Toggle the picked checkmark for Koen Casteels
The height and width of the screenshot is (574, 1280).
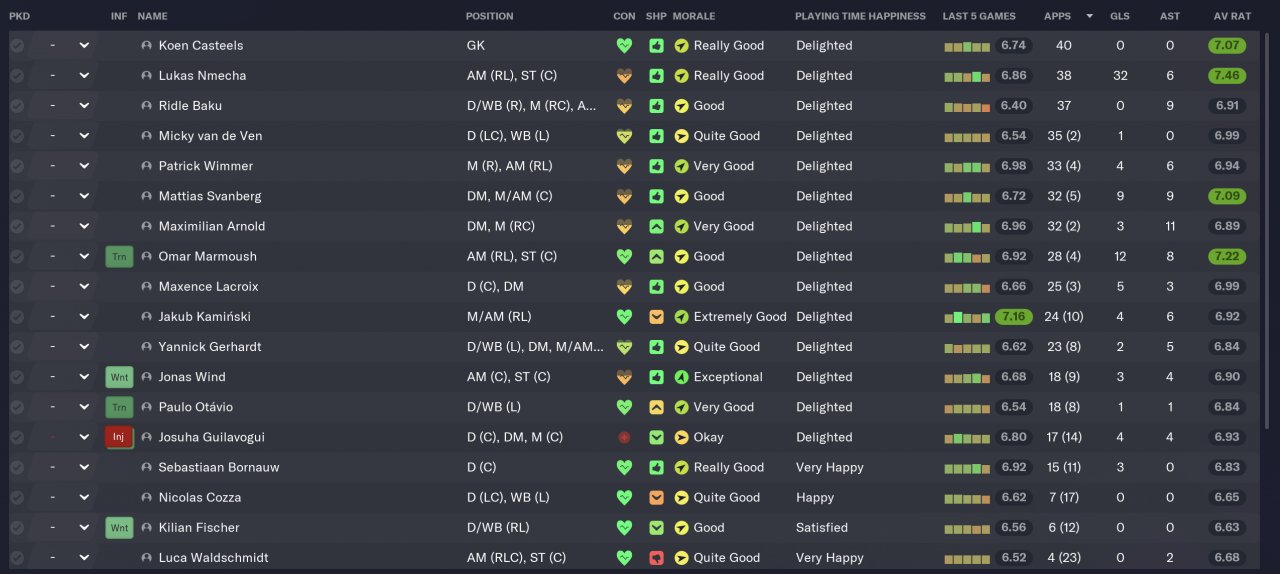click(x=17, y=46)
